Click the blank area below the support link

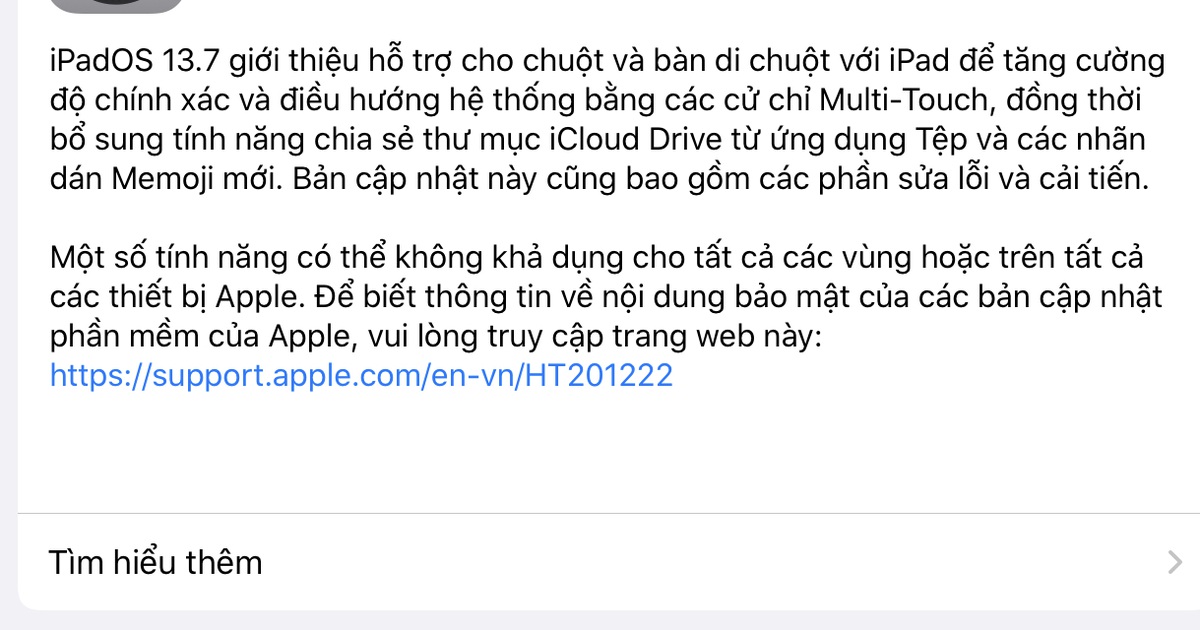[x=600, y=450]
